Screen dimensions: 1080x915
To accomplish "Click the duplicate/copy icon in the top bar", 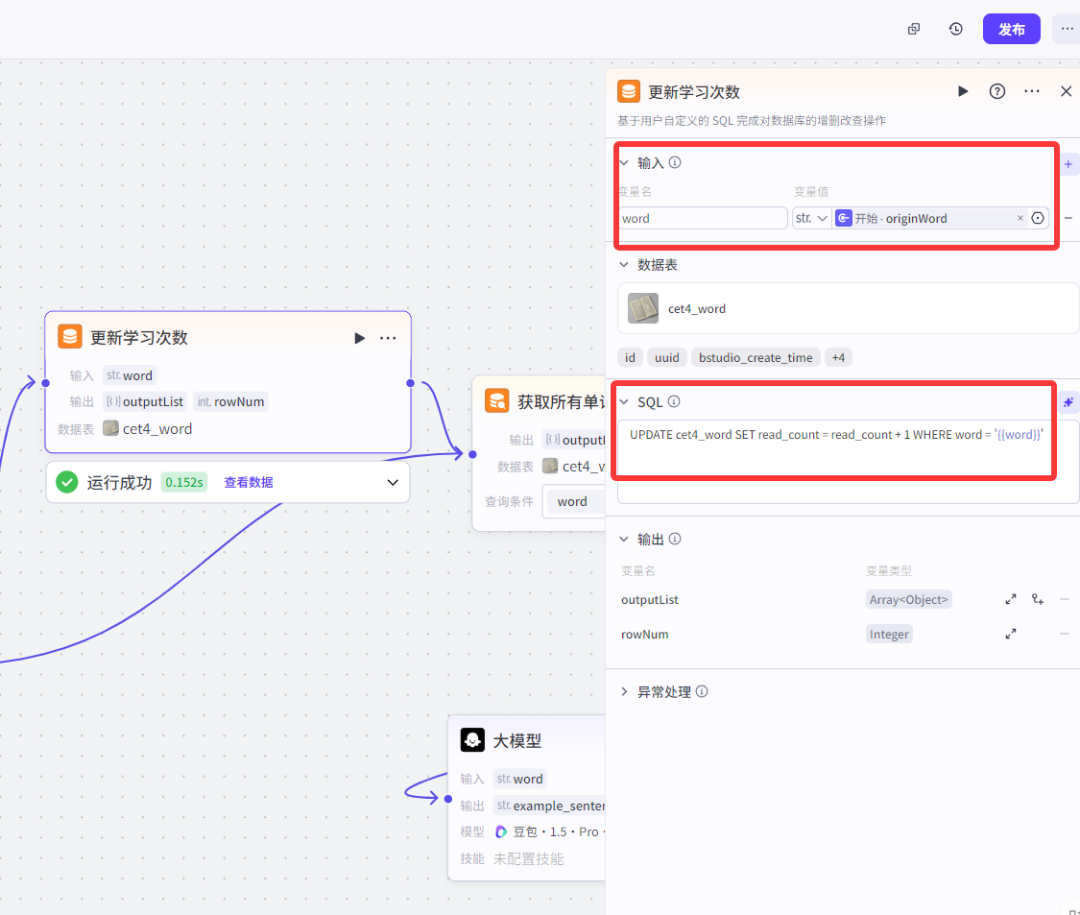I will tap(913, 29).
